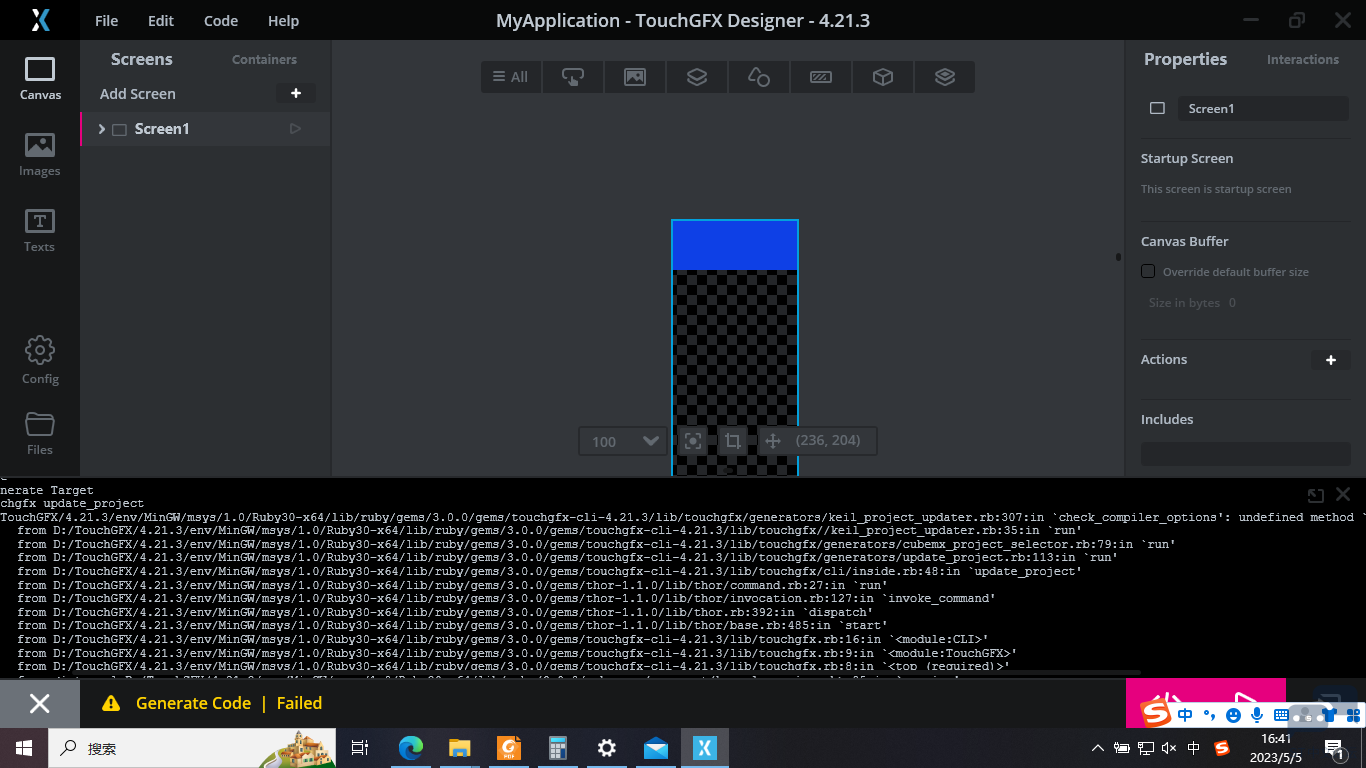
Task: Close the log output panel
Action: pyautogui.click(x=1343, y=495)
